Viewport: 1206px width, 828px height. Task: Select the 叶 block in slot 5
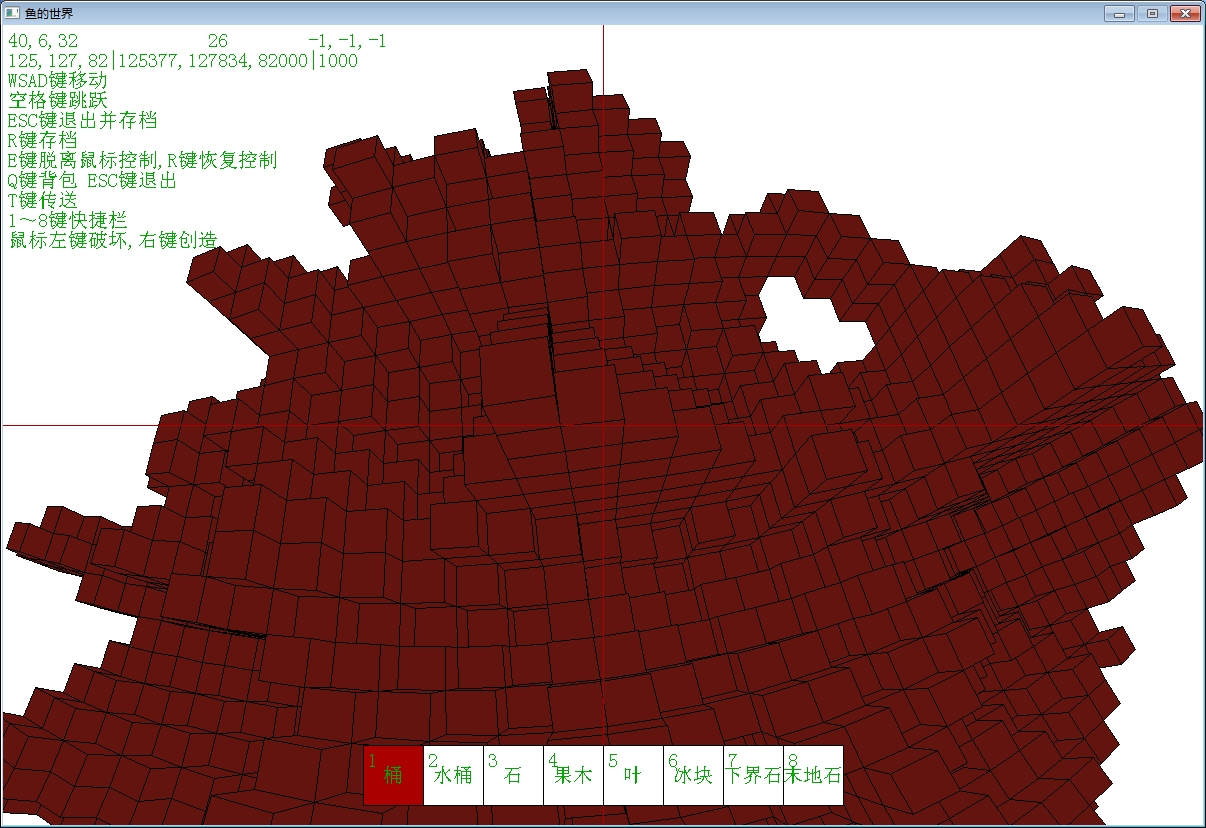click(633, 775)
